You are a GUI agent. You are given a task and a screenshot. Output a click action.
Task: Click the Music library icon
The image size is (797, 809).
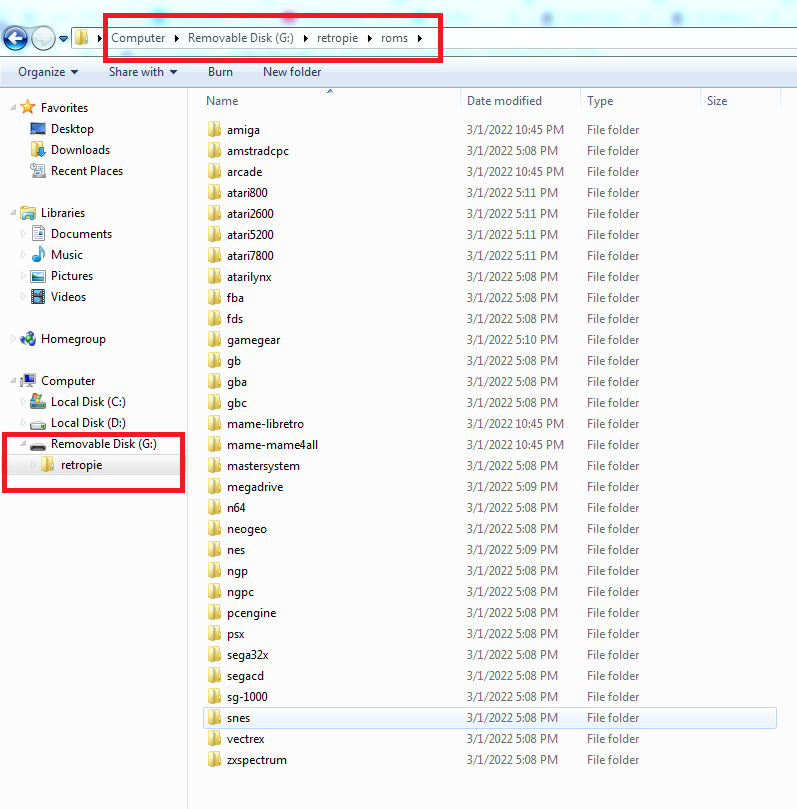pyautogui.click(x=38, y=254)
